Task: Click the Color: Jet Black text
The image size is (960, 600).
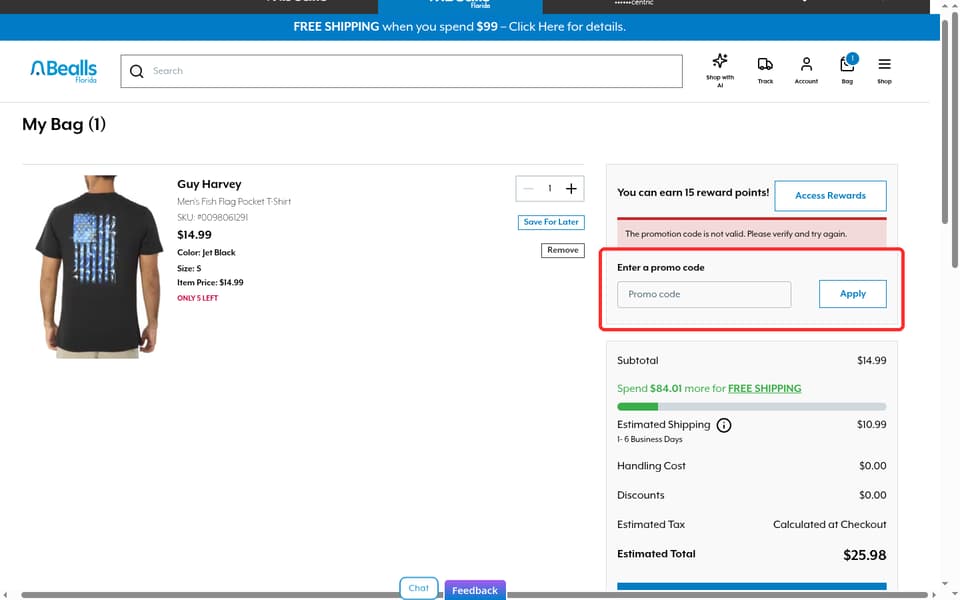Action: click(206, 252)
